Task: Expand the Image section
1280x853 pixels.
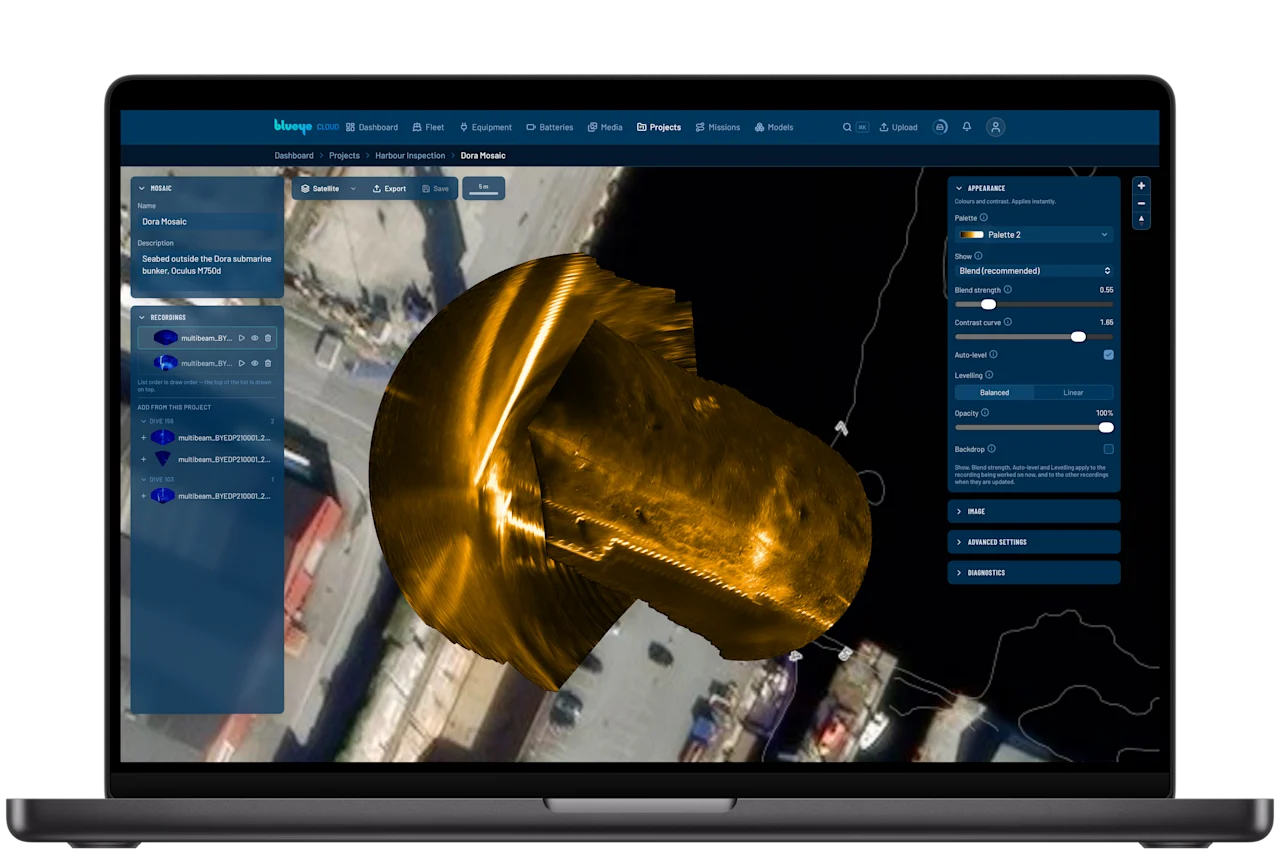Action: click(1034, 511)
